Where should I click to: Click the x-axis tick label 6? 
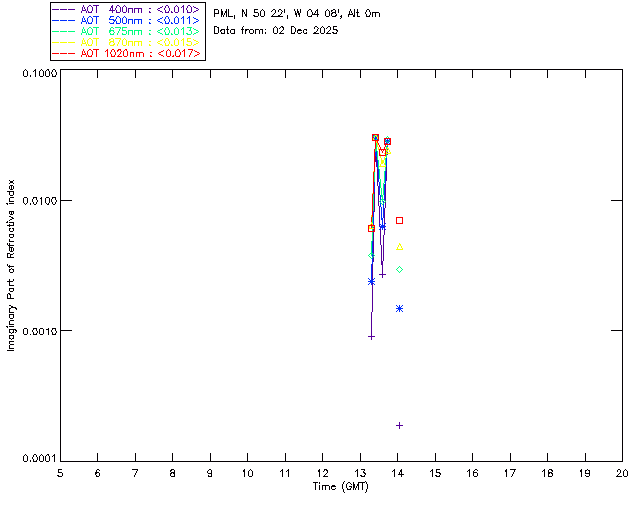pyautogui.click(x=98, y=473)
